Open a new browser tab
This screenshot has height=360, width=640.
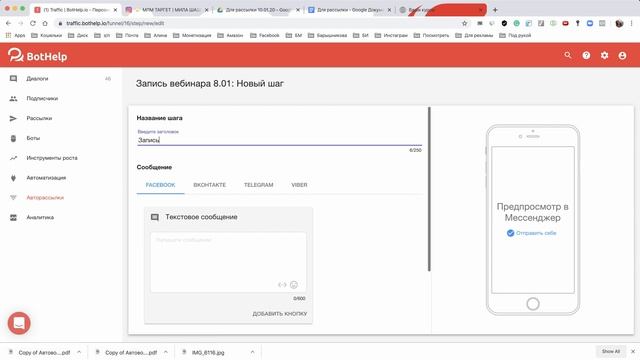(495, 9)
